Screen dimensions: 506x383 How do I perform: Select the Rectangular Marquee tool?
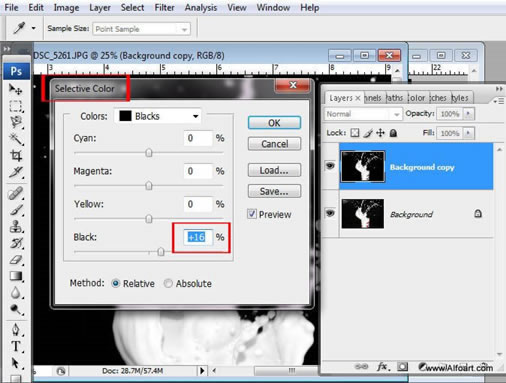tap(15, 106)
